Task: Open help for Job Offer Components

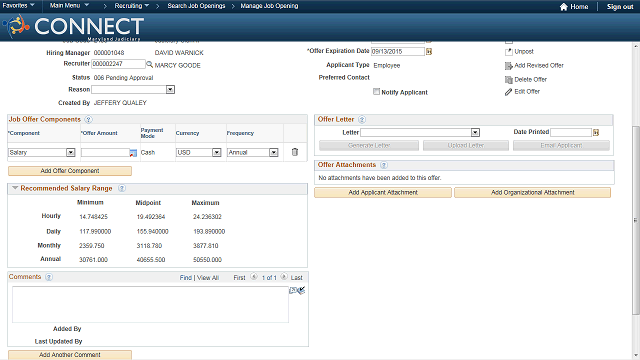Action: point(88,120)
